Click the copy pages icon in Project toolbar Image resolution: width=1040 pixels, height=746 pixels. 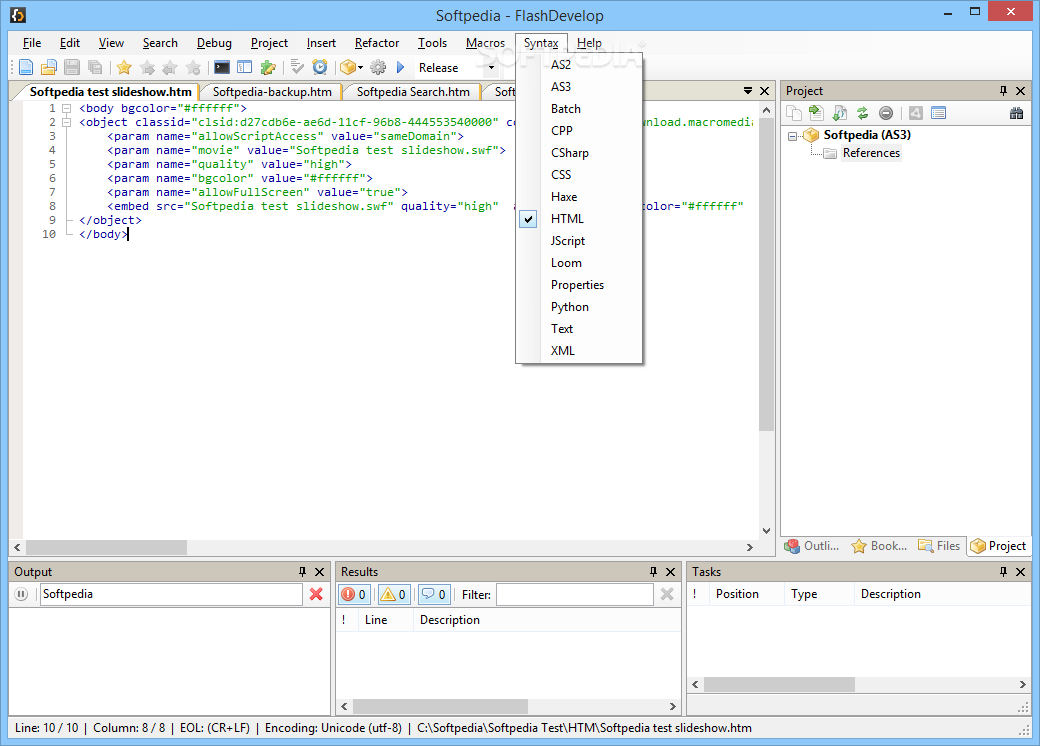click(793, 113)
